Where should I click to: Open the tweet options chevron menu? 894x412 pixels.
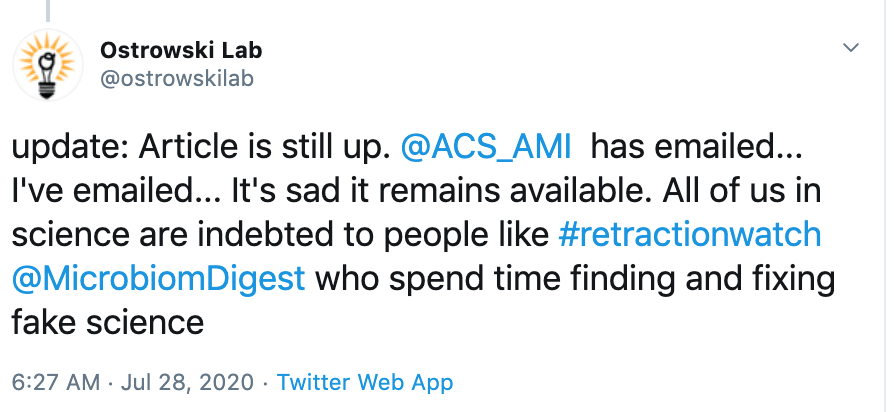point(851,47)
